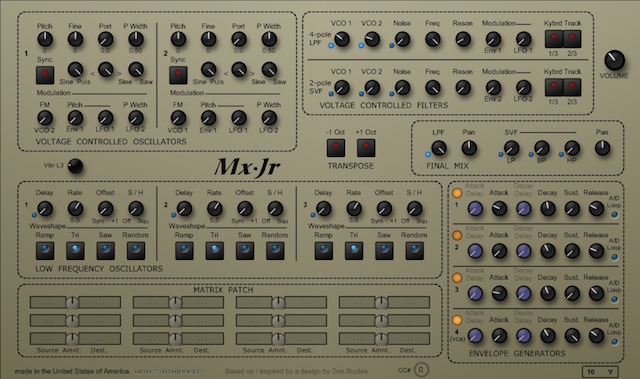Click the Vibr L3 knob
Image resolution: width=640 pixels, height=379 pixels.
click(x=75, y=166)
